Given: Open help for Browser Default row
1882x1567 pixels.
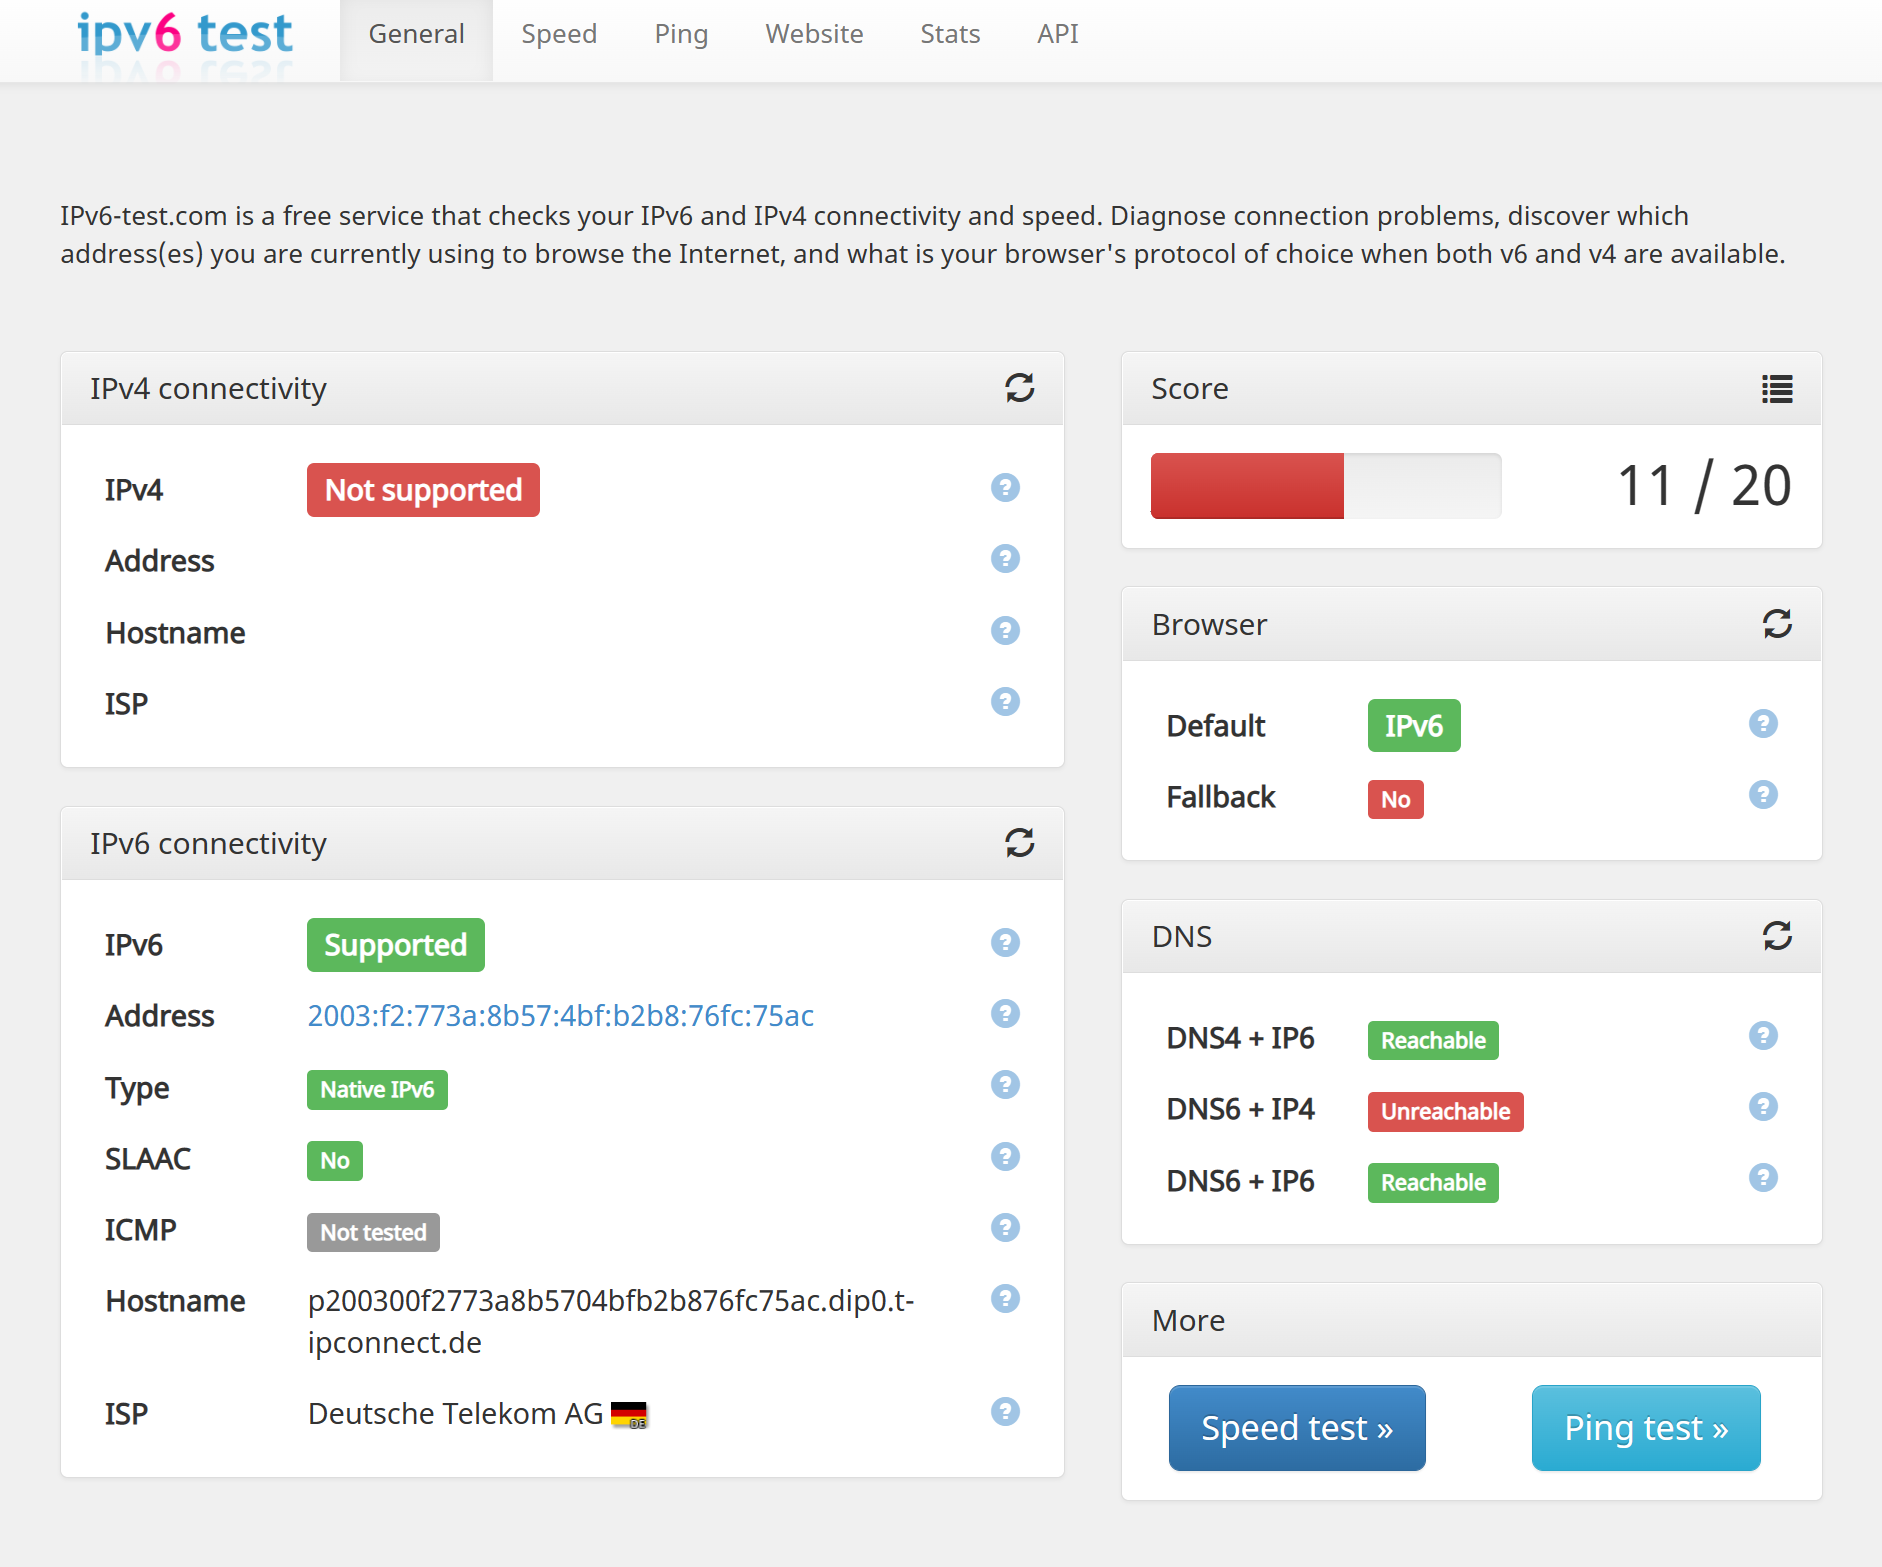Looking at the screenshot, I should 1763,724.
